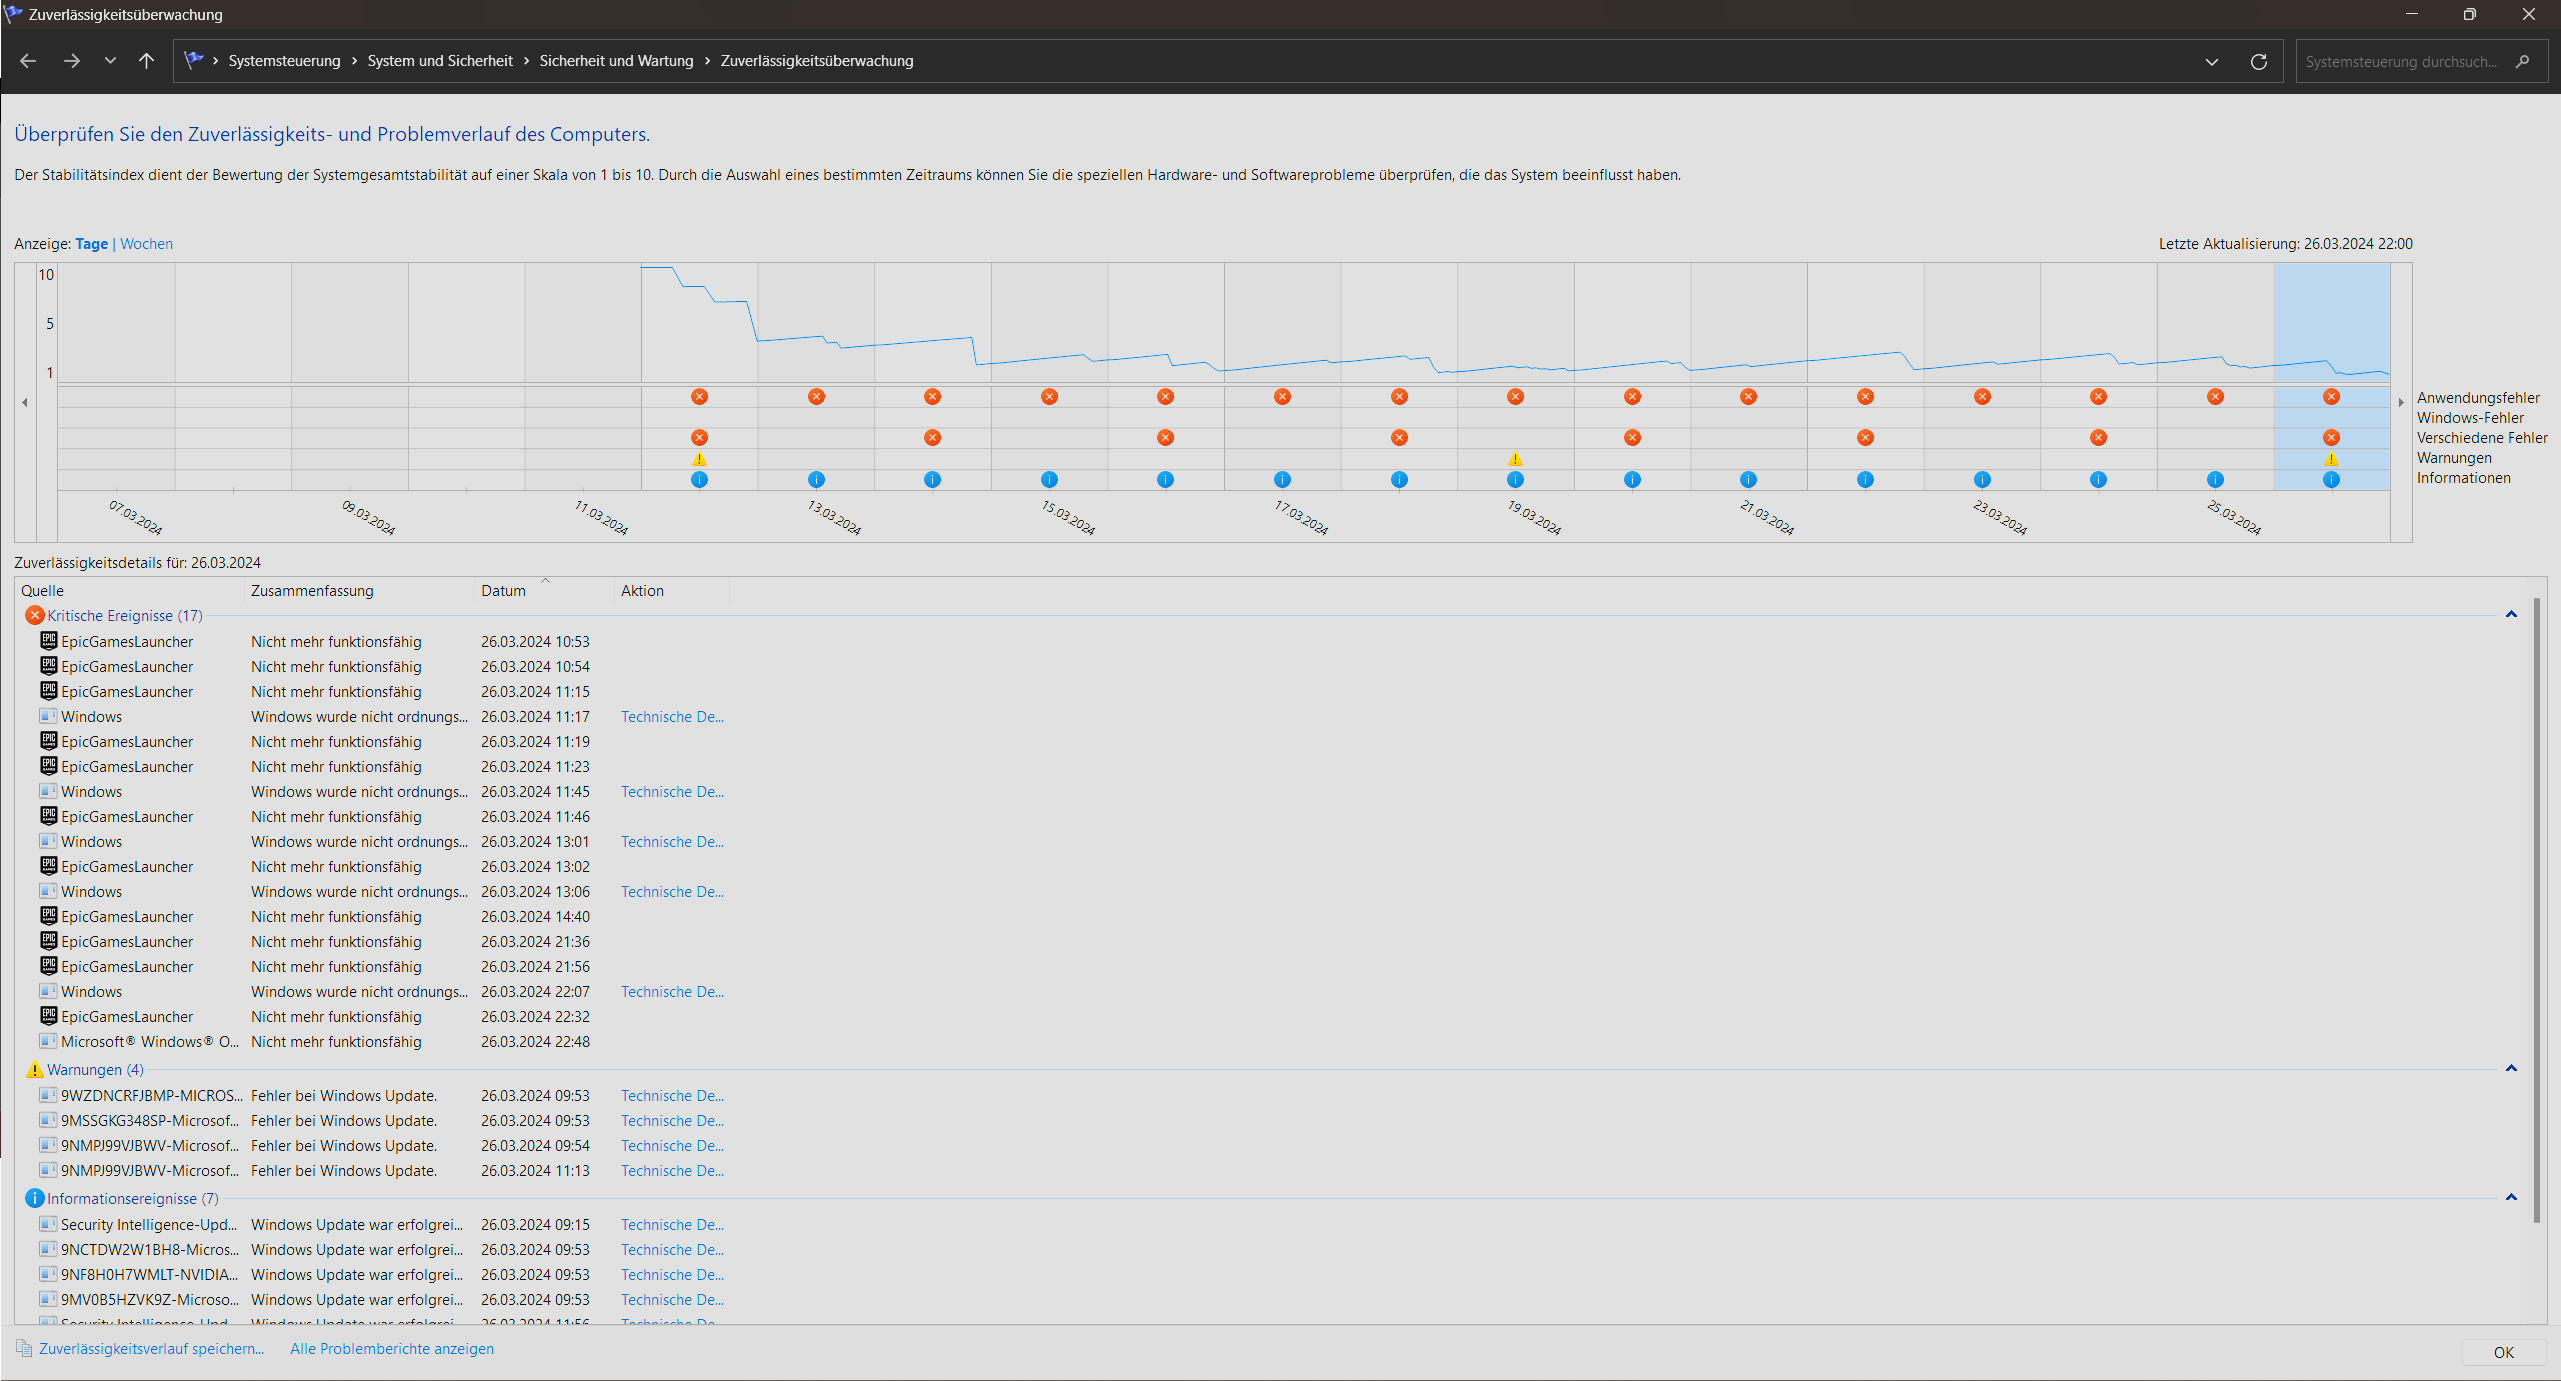Collapse the Warnungen group
The image size is (2561, 1381).
click(2510, 1069)
